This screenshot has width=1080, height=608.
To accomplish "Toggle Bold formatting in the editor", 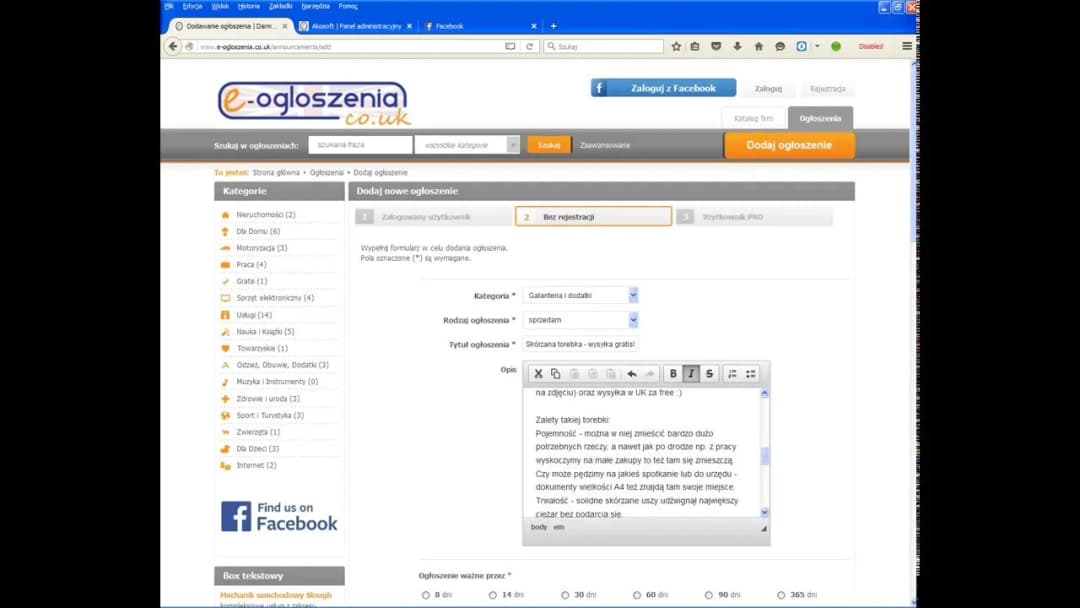I will click(x=673, y=374).
